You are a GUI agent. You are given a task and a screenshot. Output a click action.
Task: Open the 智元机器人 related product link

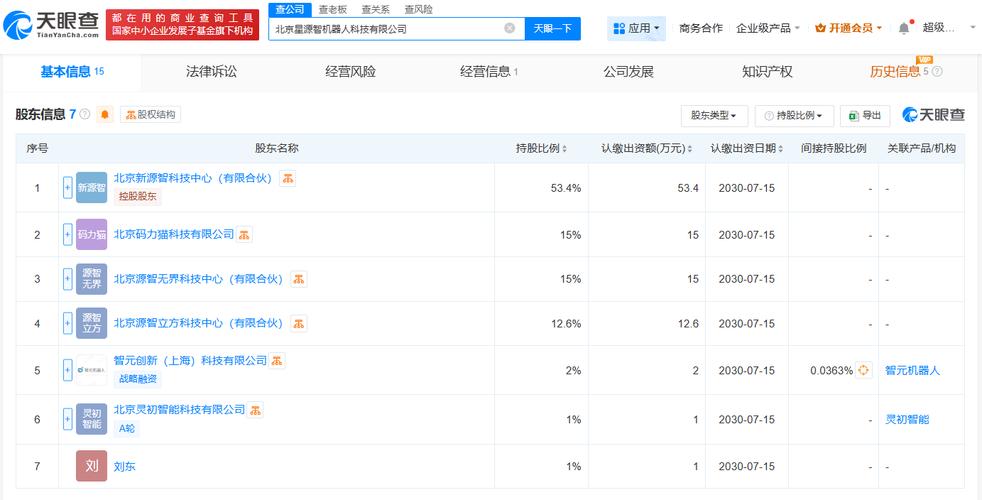pos(912,370)
